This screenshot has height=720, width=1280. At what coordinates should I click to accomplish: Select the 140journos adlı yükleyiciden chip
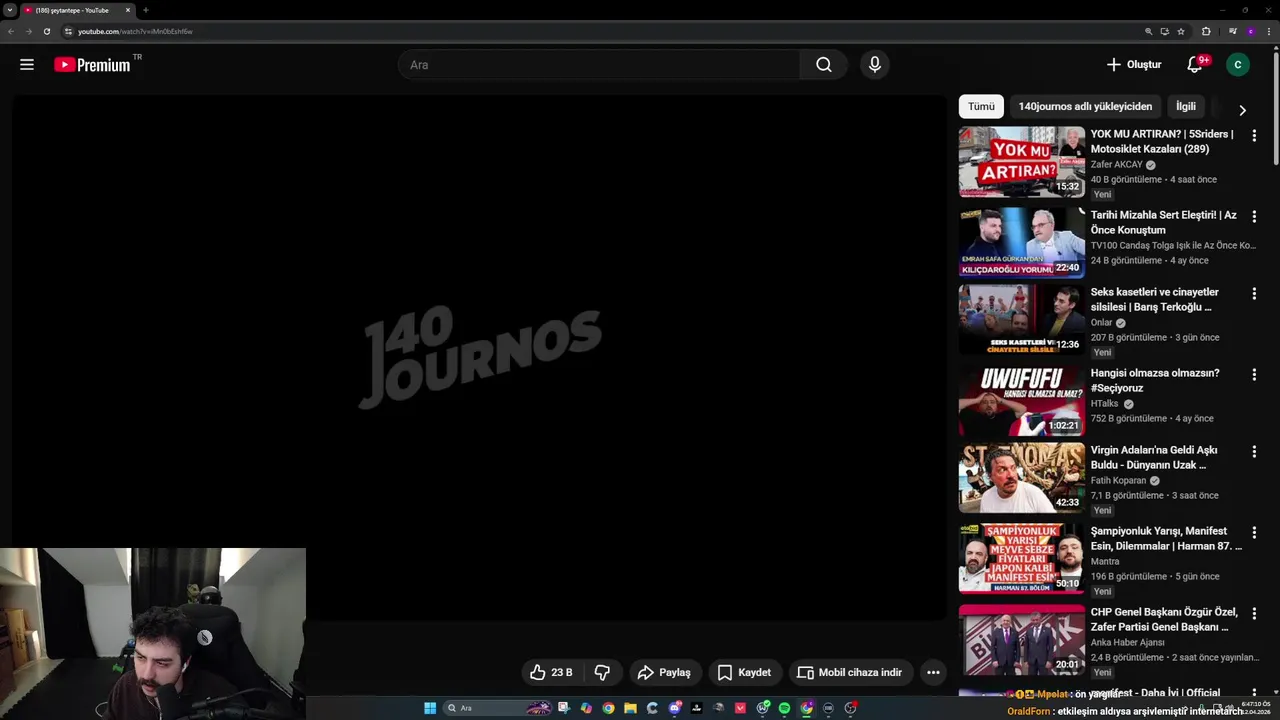pyautogui.click(x=1085, y=106)
